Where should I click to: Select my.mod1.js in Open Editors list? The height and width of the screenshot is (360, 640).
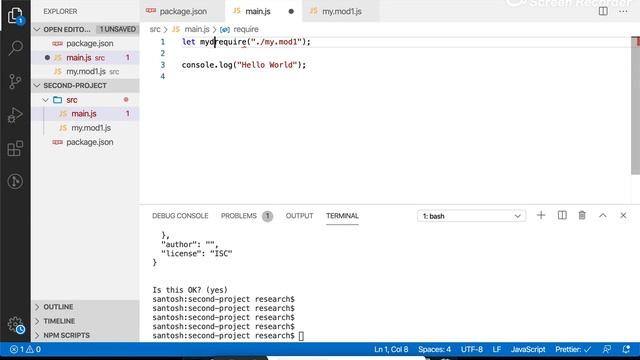[85, 71]
